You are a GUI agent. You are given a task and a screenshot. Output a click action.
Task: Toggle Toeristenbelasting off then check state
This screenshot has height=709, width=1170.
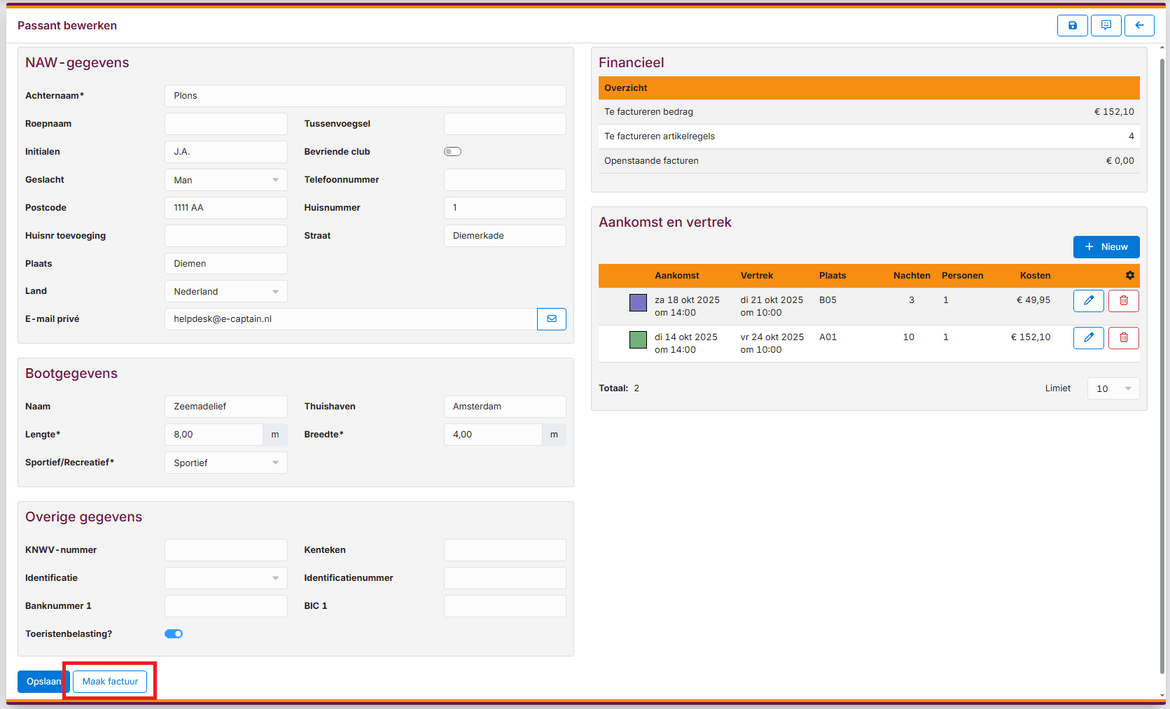(173, 633)
